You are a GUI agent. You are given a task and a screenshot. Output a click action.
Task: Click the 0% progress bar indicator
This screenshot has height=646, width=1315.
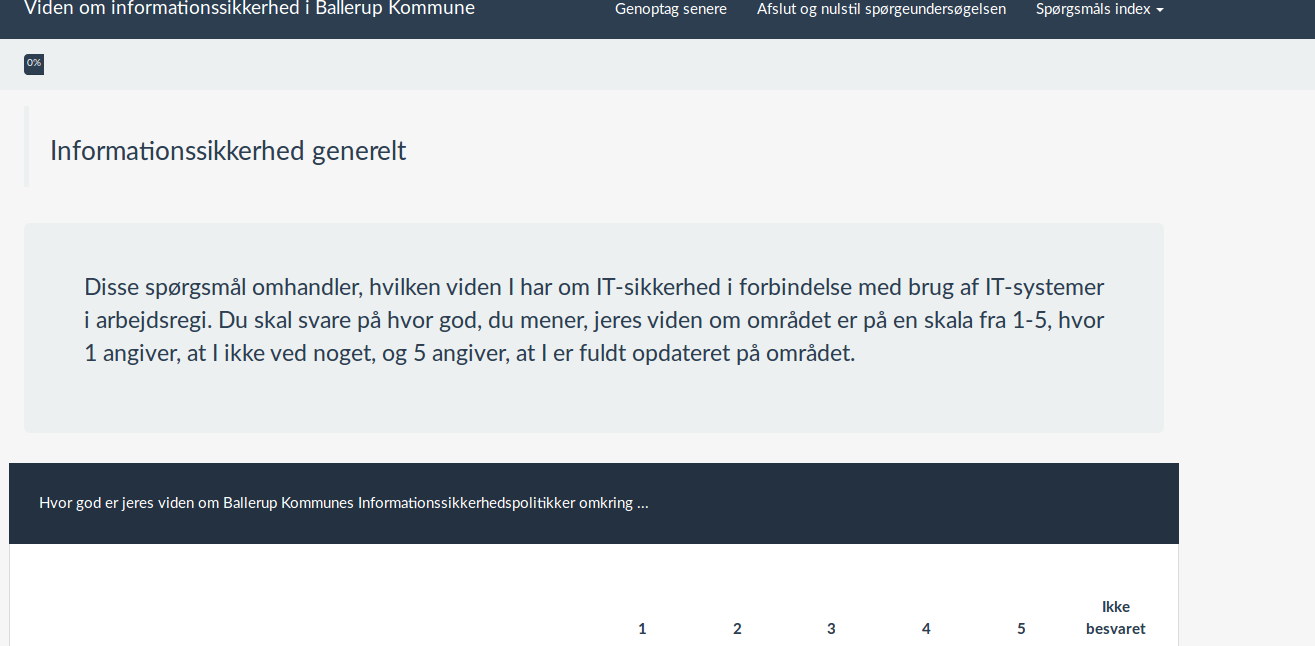click(34, 63)
